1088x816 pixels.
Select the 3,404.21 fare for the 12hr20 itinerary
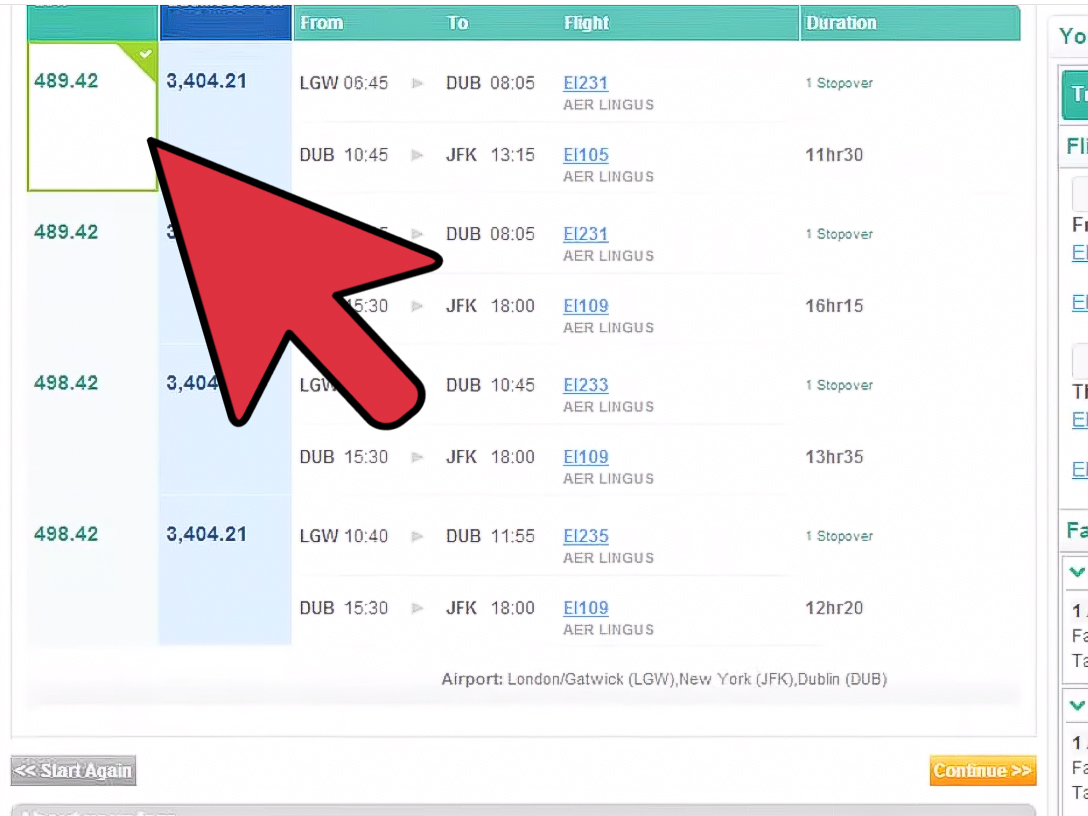click(206, 534)
